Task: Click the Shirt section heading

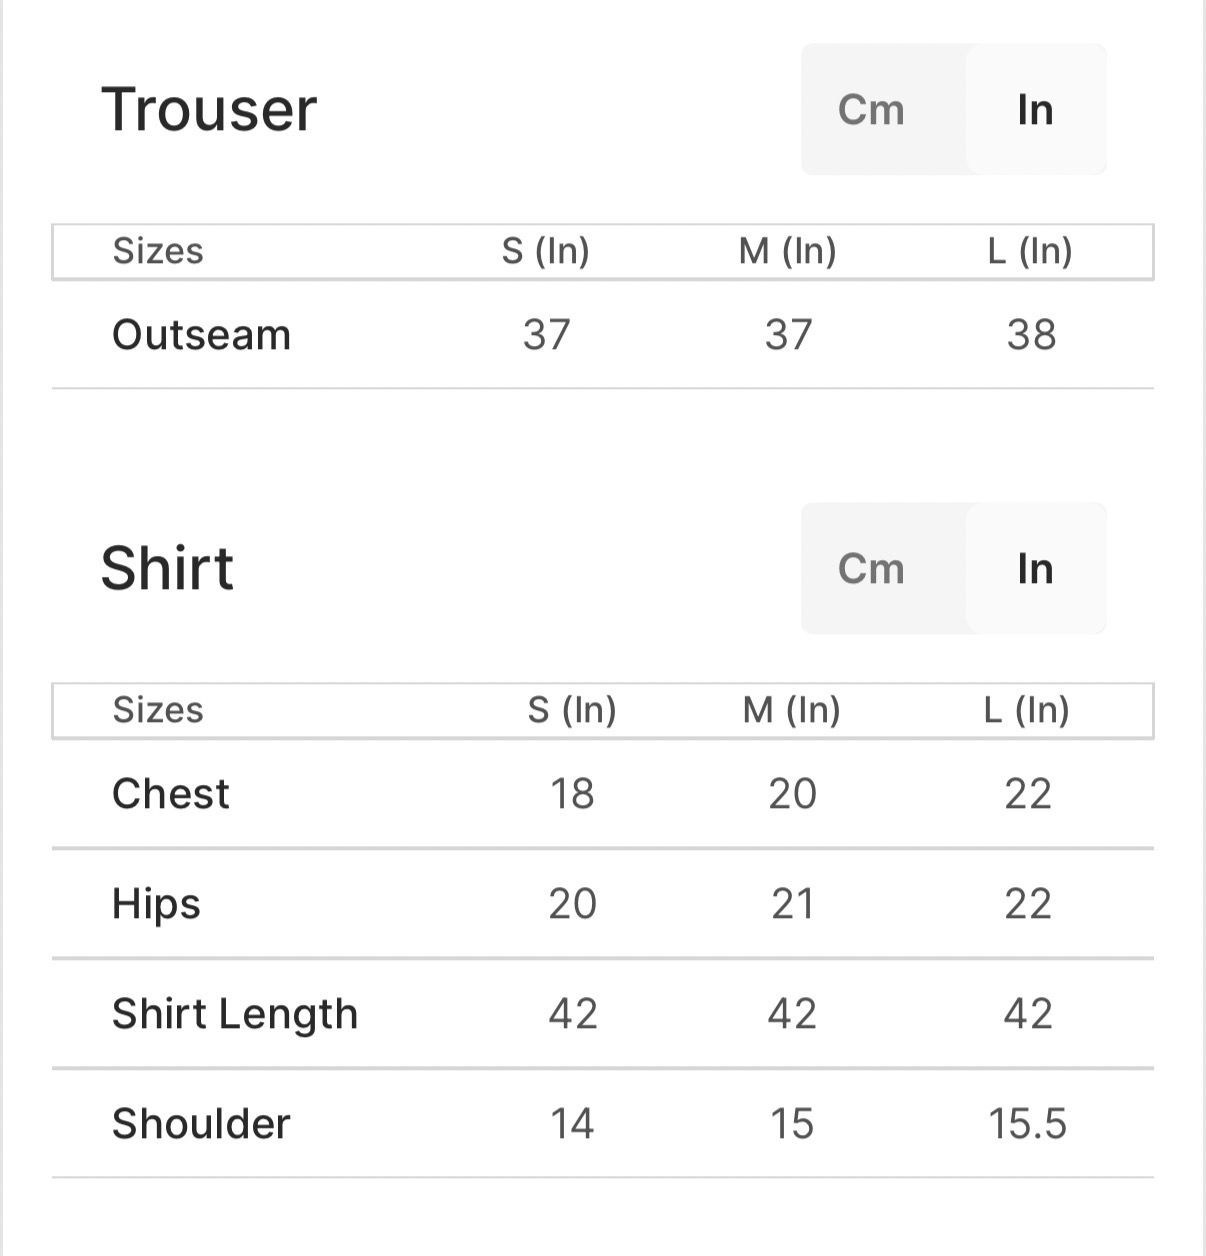Action: [167, 568]
